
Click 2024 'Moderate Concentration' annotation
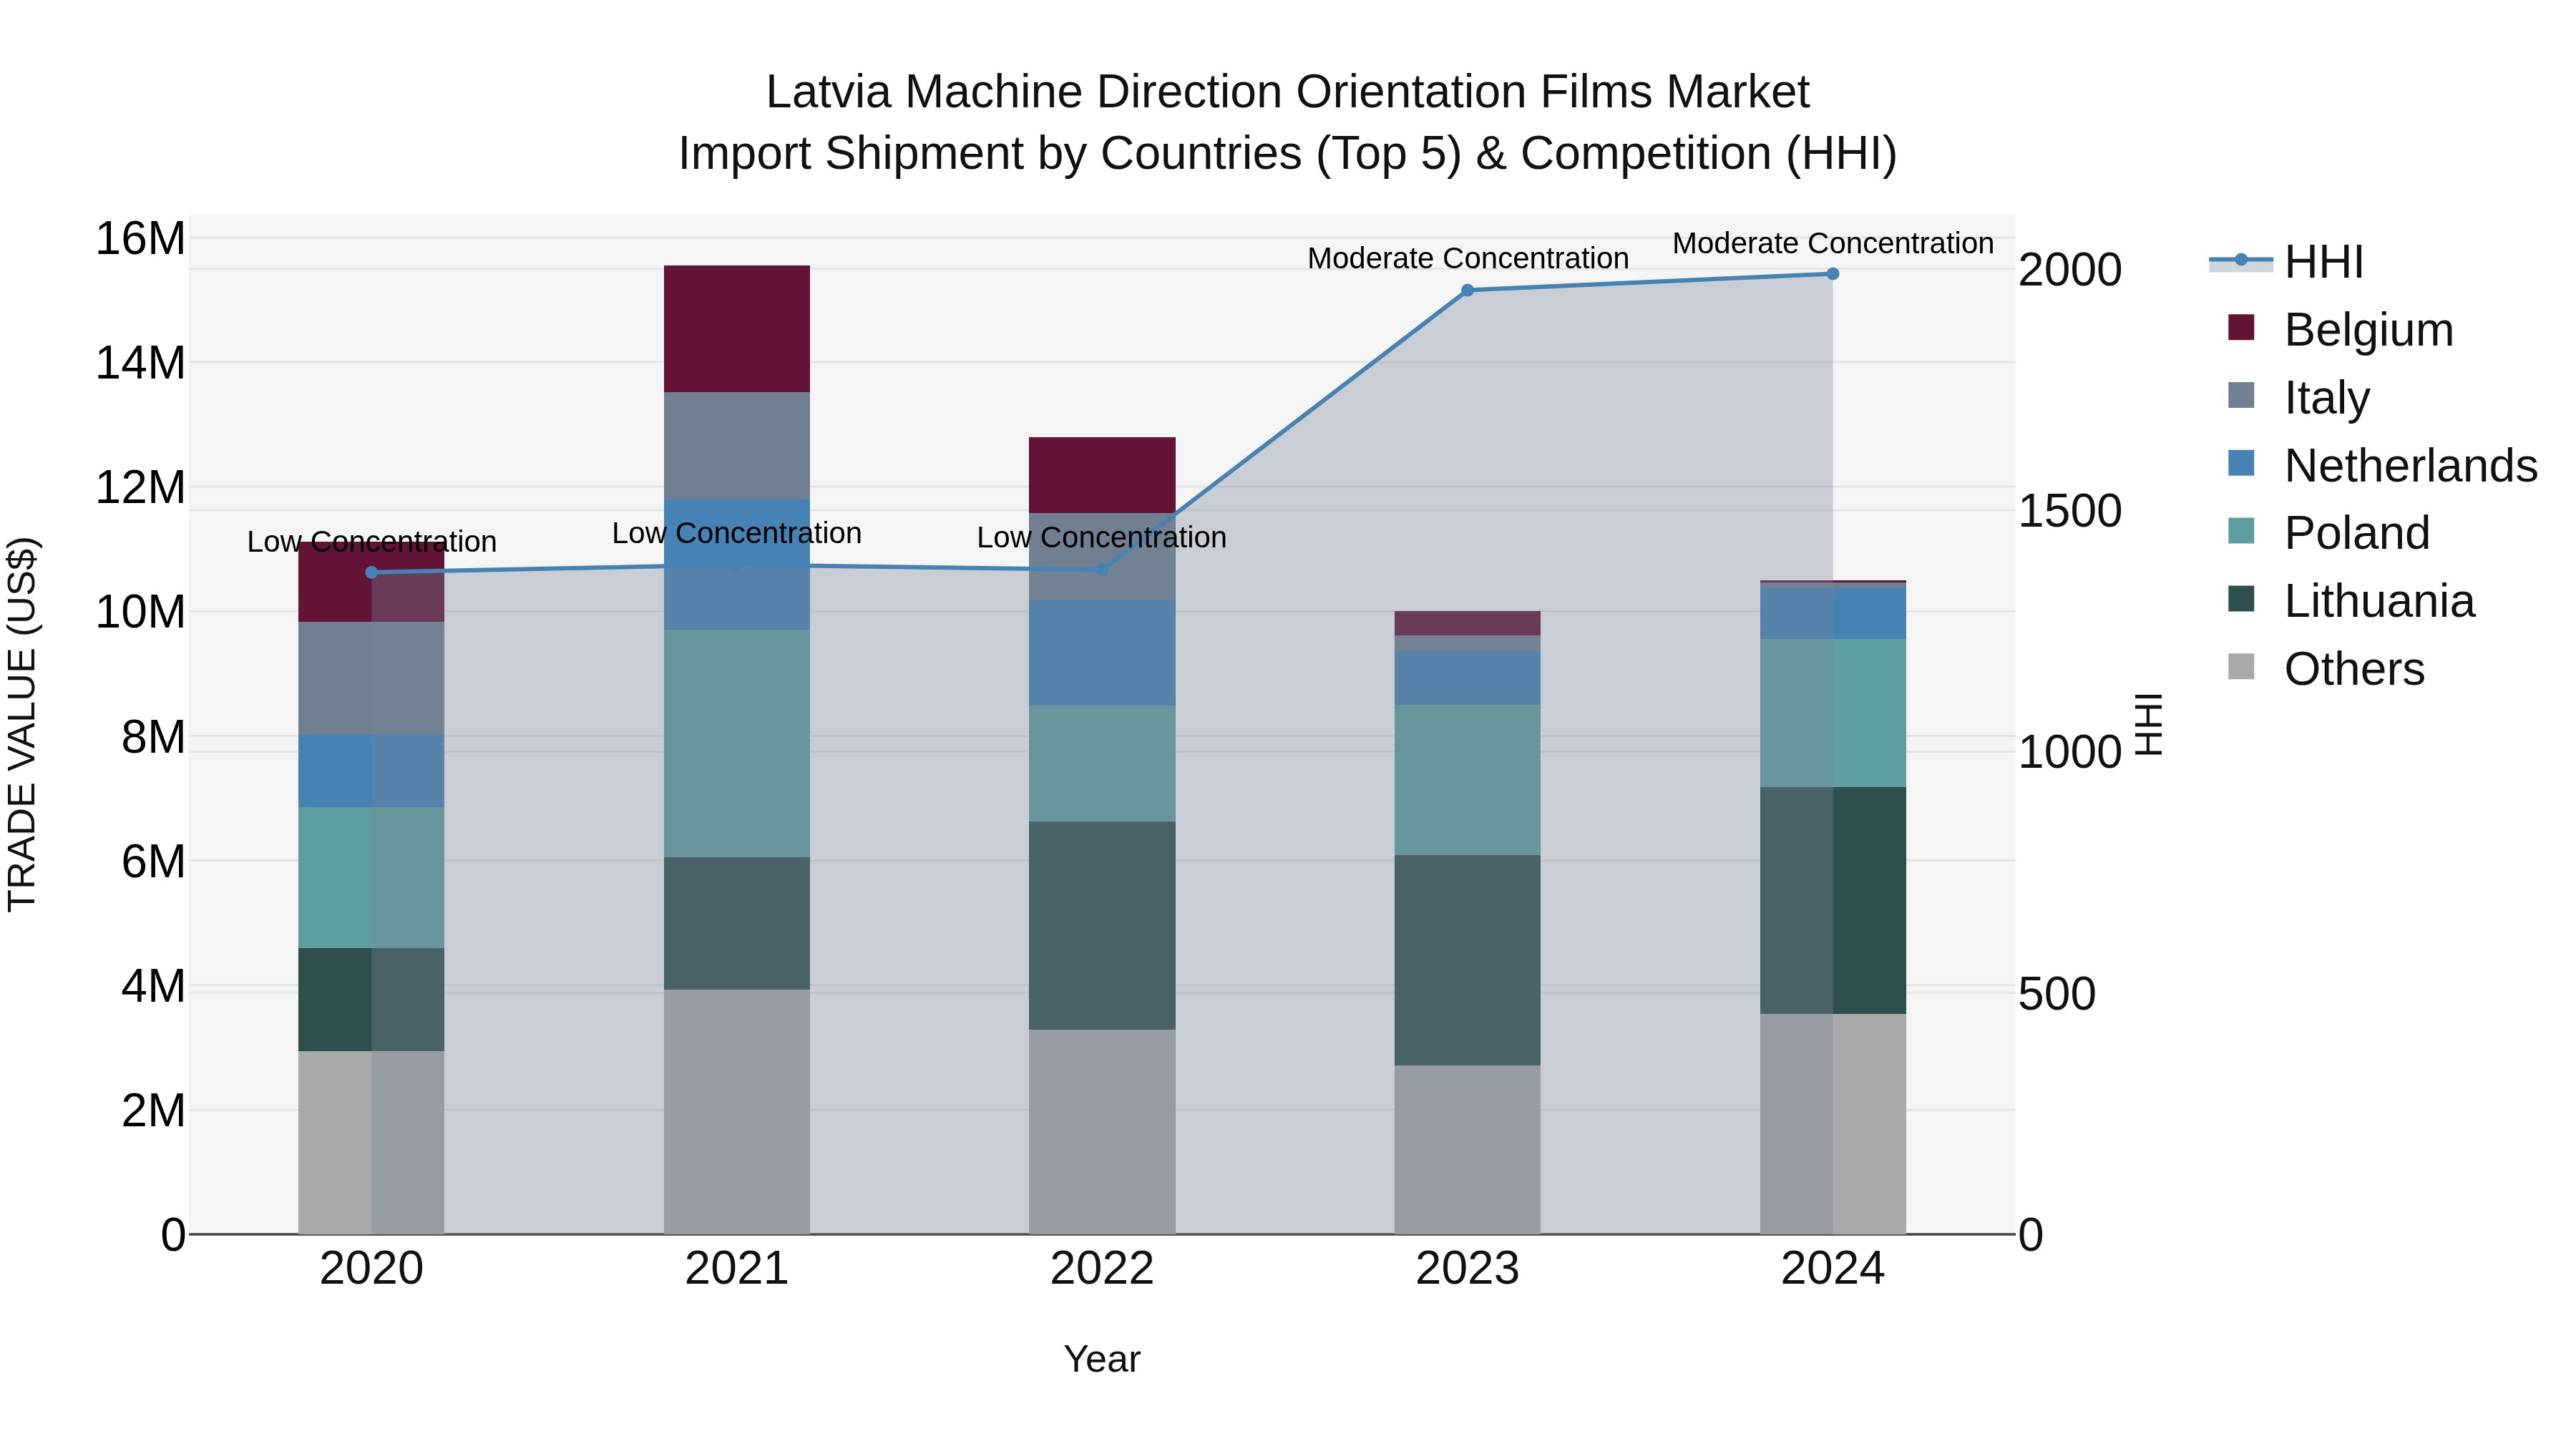point(1832,243)
